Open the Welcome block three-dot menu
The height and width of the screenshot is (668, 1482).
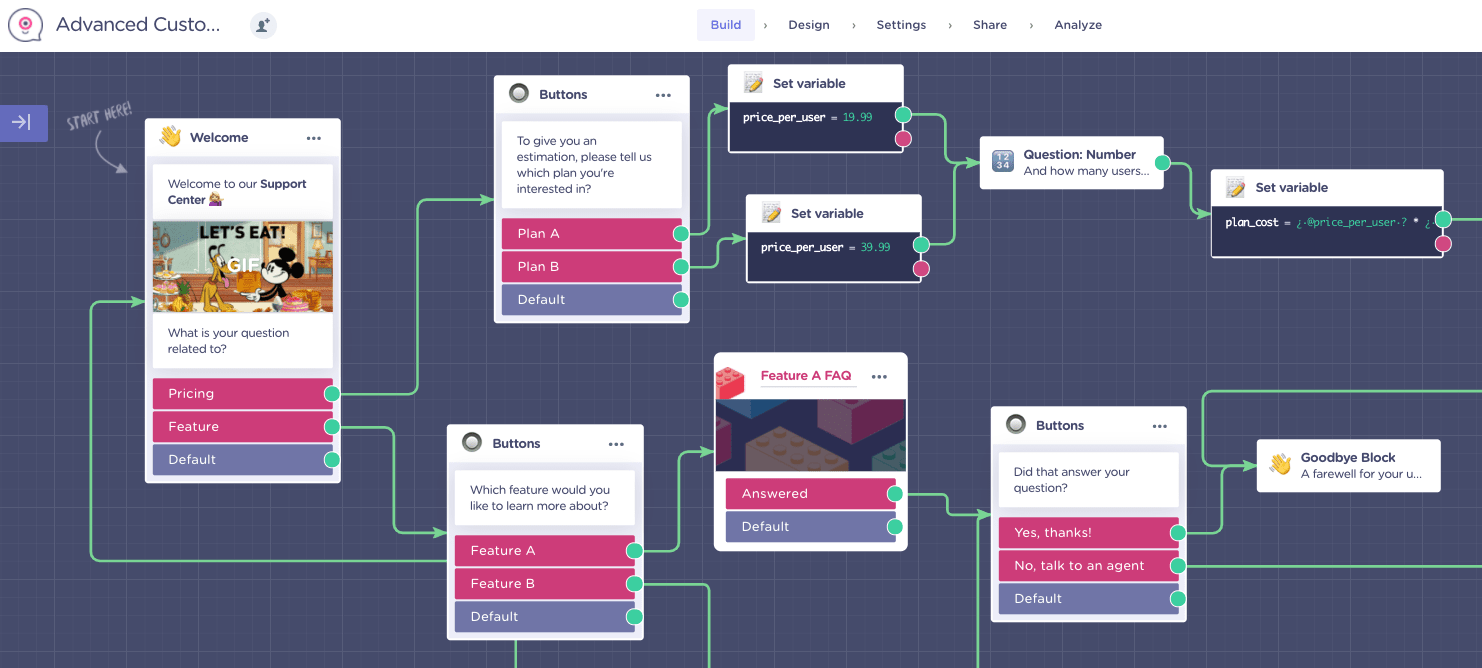(314, 138)
